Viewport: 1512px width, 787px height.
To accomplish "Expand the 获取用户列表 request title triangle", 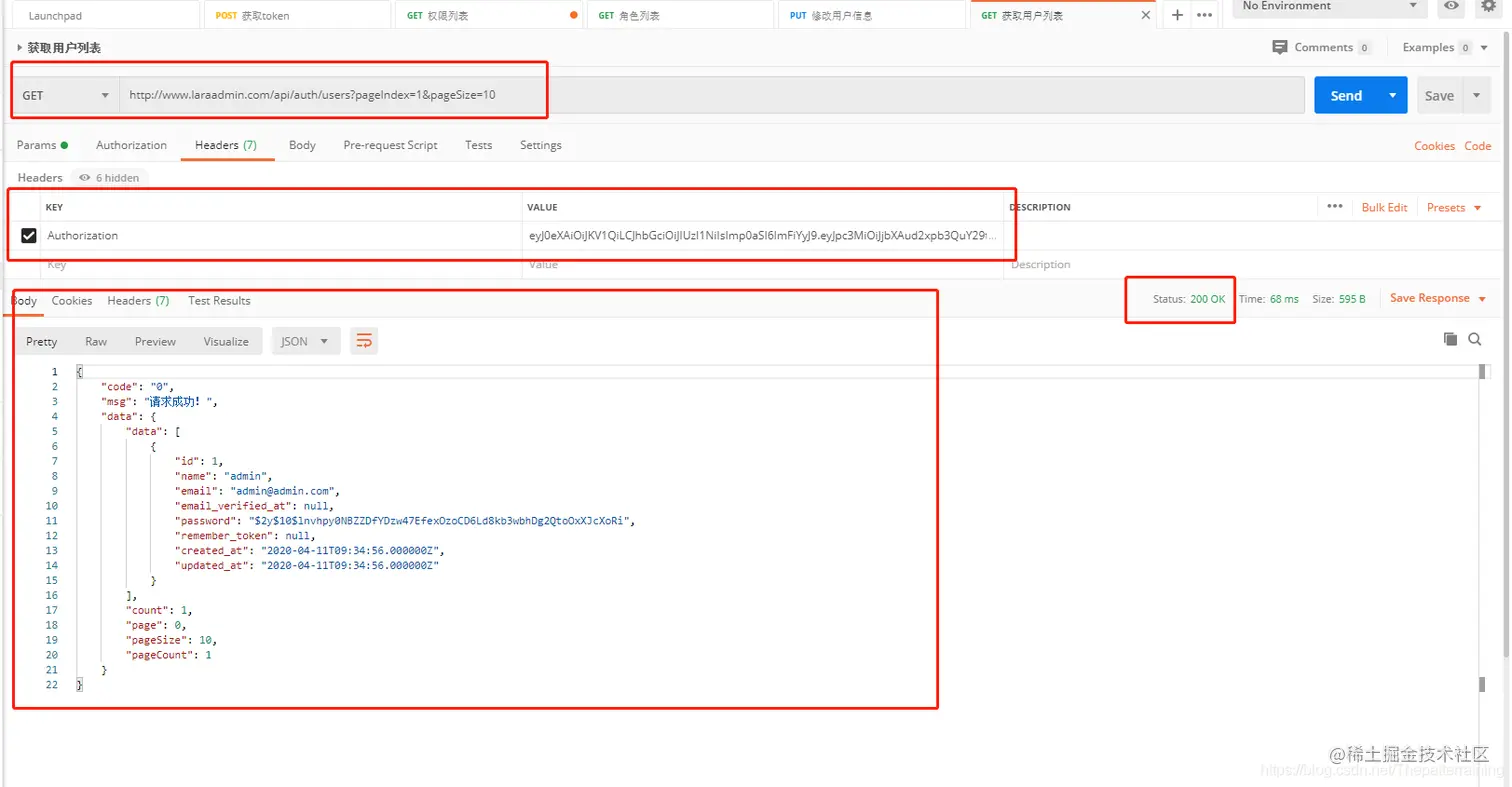I will (x=20, y=48).
